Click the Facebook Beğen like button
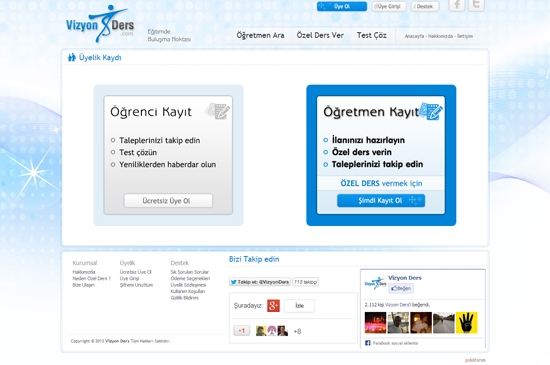 (401, 288)
